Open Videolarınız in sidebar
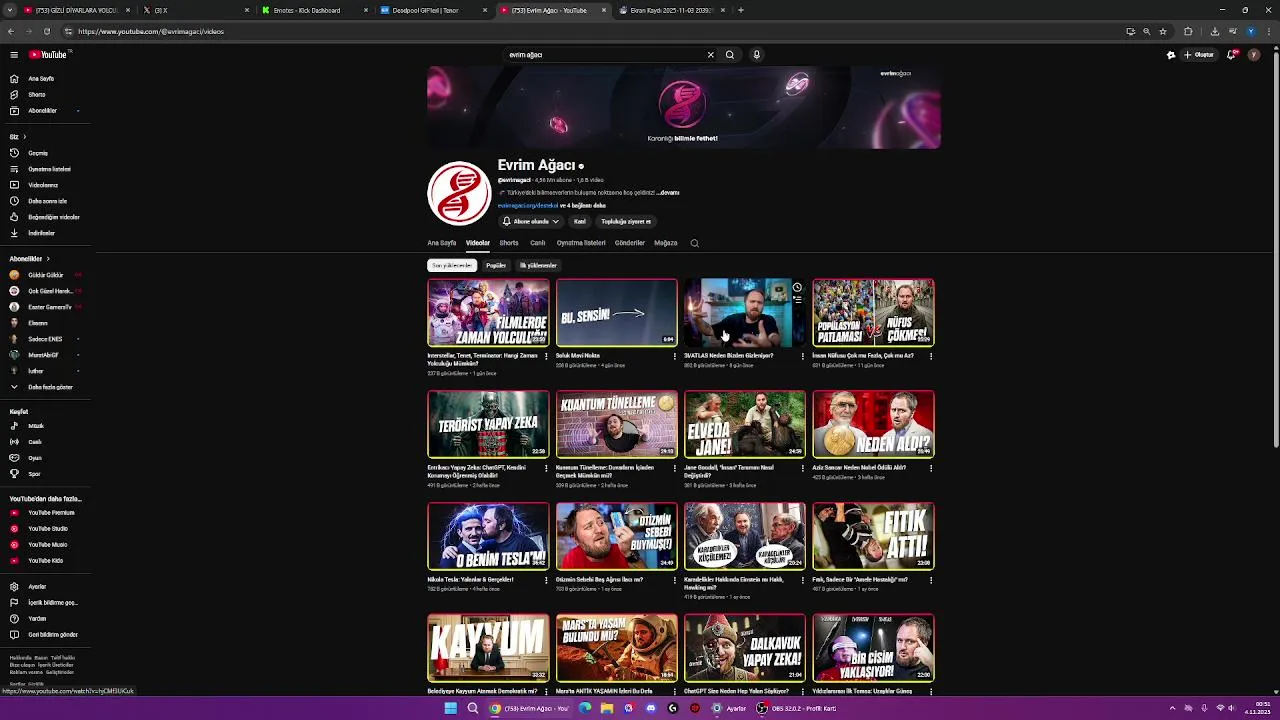This screenshot has height=720, width=1280. click(45, 185)
